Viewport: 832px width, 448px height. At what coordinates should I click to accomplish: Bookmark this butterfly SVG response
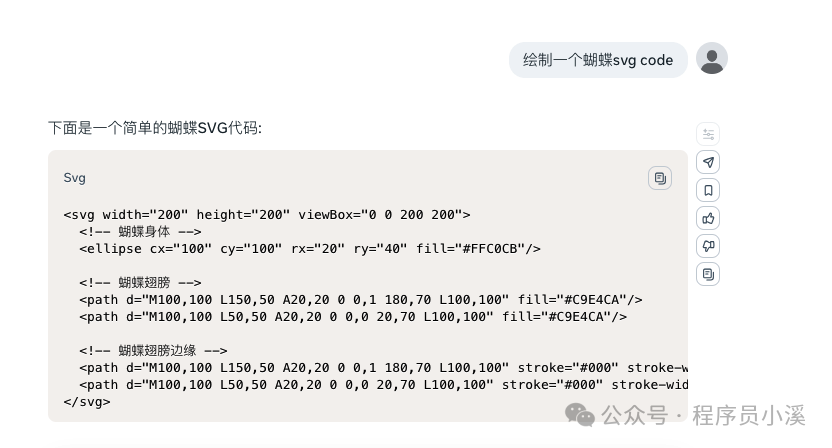point(708,190)
